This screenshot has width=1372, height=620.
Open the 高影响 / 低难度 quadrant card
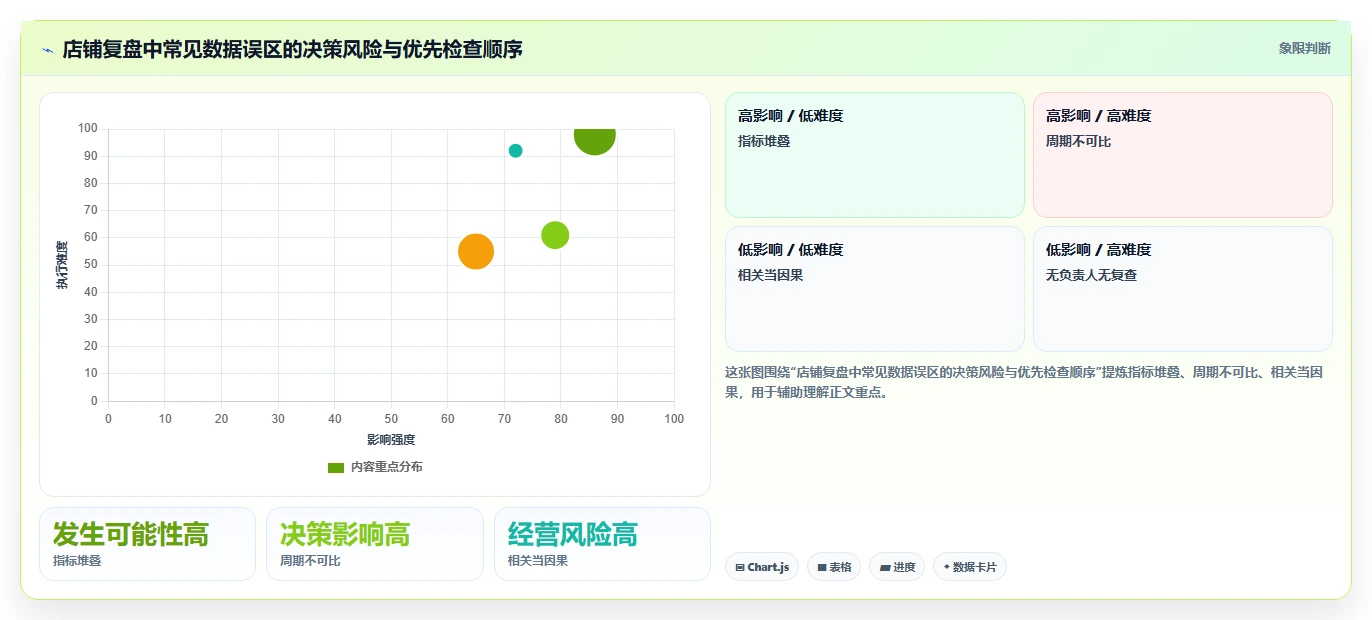(875, 155)
